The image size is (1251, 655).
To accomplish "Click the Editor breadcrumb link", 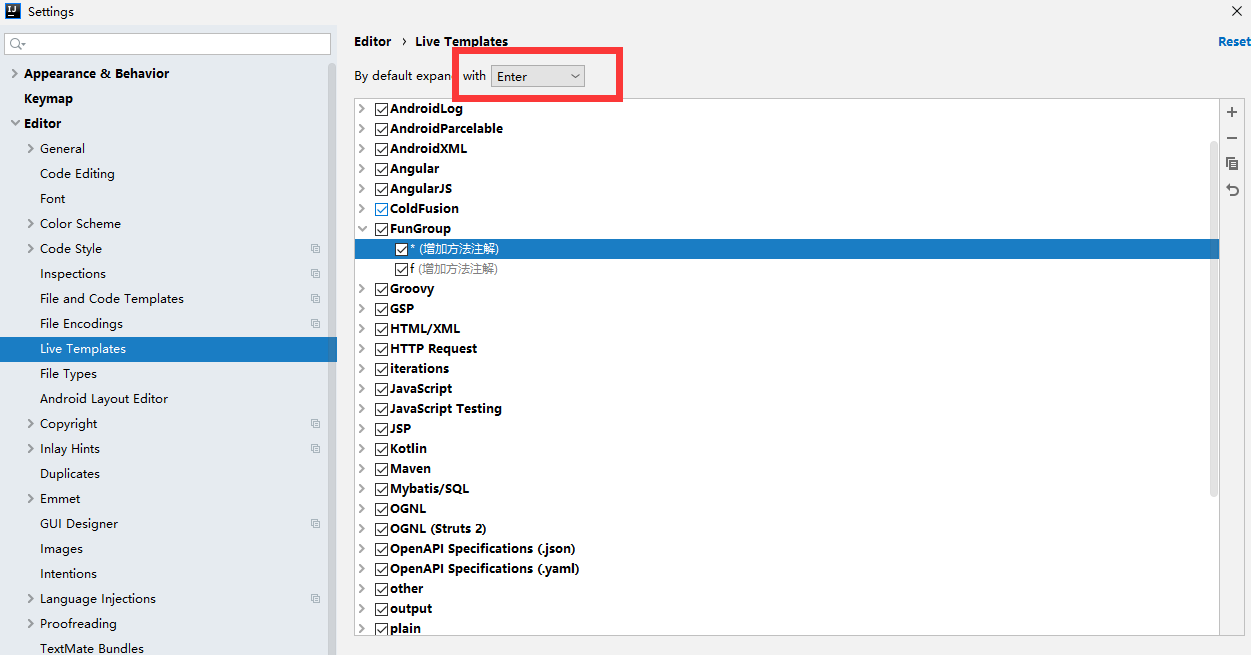I will pyautogui.click(x=372, y=42).
